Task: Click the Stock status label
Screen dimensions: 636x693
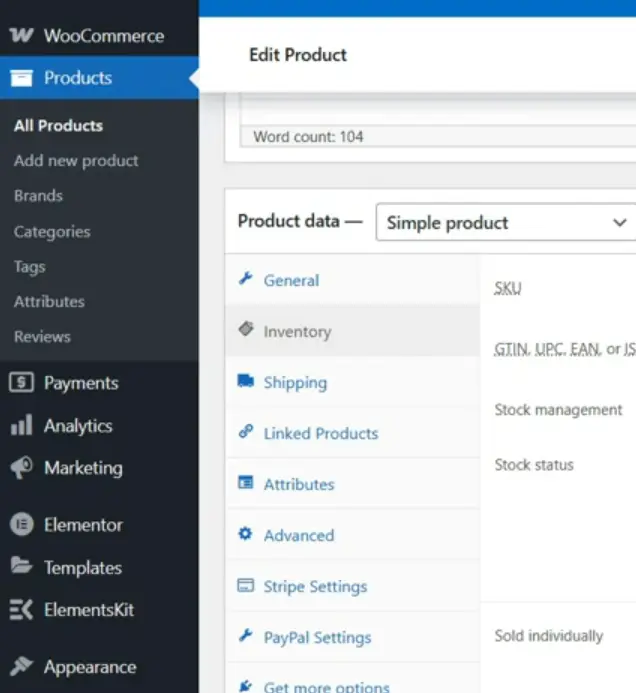Action: click(x=534, y=465)
